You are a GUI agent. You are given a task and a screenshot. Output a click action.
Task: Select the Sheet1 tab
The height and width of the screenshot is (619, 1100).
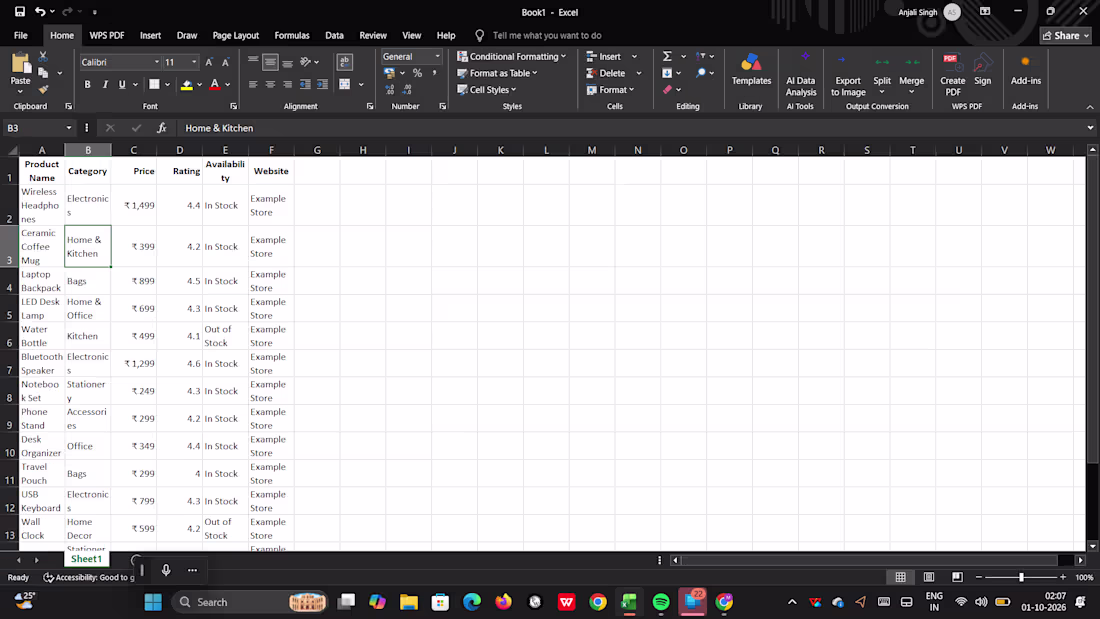tap(86, 559)
